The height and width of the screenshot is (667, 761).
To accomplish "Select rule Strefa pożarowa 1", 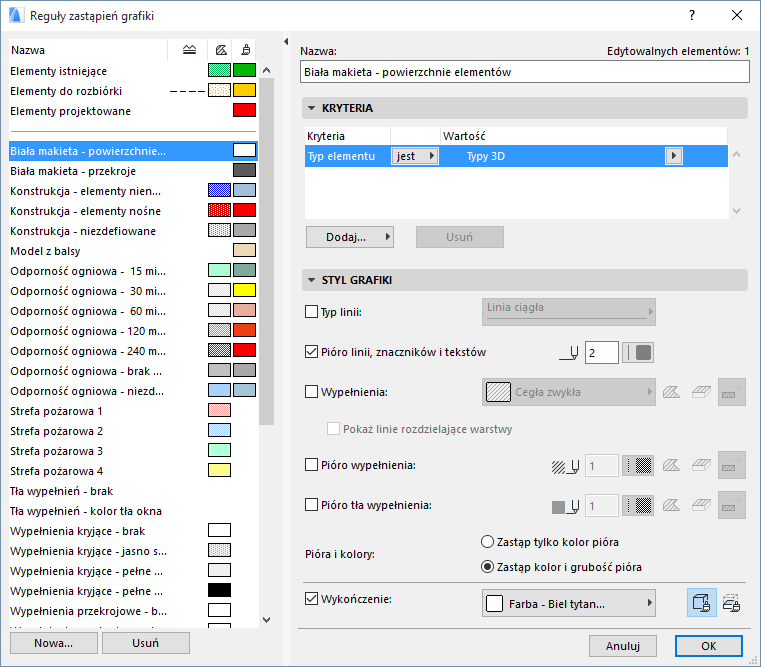I will (x=133, y=411).
